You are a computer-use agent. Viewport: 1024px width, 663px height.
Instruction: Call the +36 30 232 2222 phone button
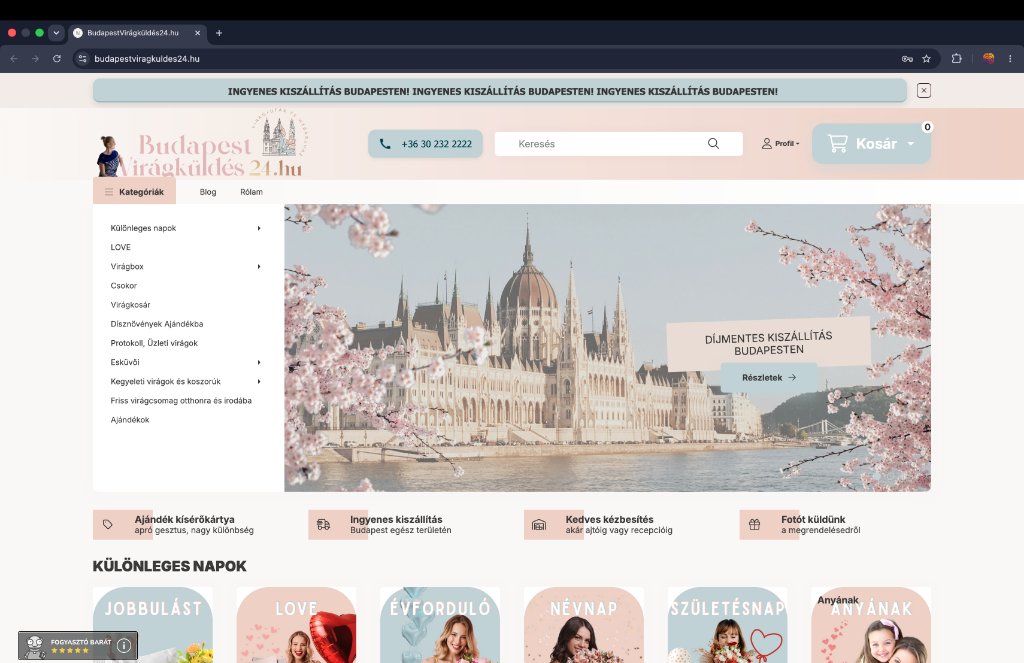[x=425, y=144]
